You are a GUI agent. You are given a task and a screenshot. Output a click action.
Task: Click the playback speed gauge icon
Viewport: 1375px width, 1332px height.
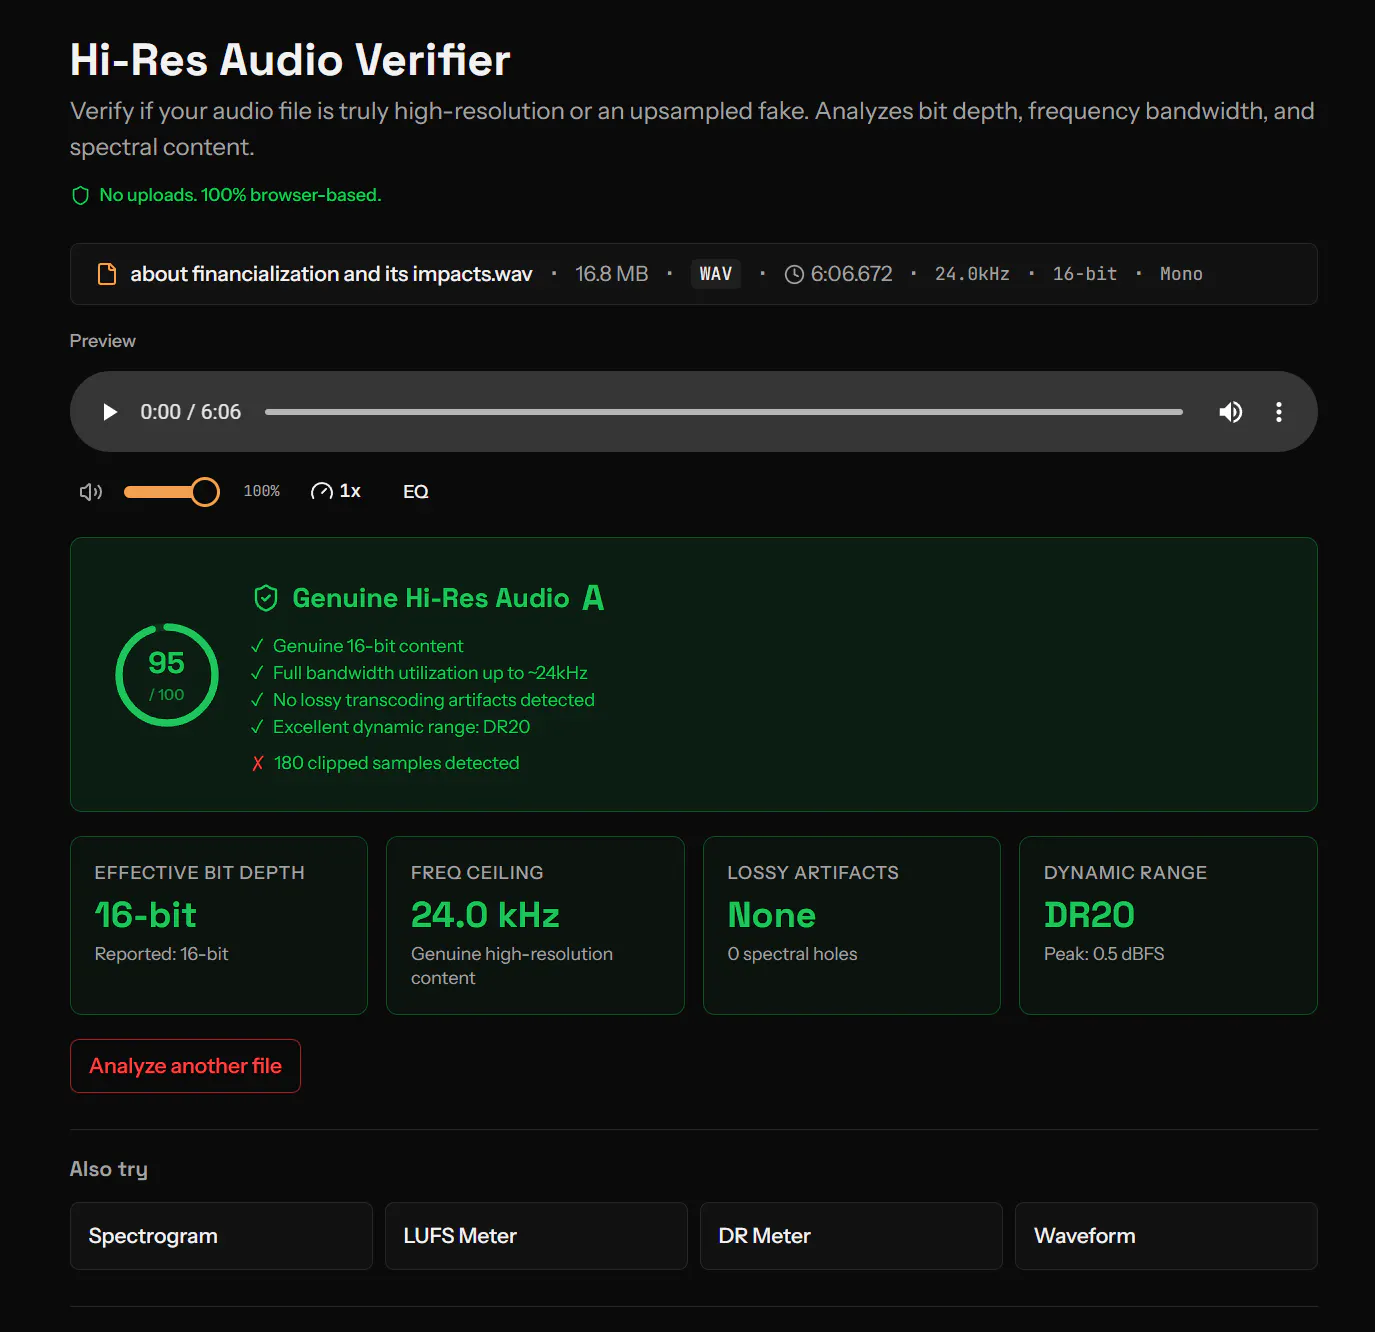[321, 491]
